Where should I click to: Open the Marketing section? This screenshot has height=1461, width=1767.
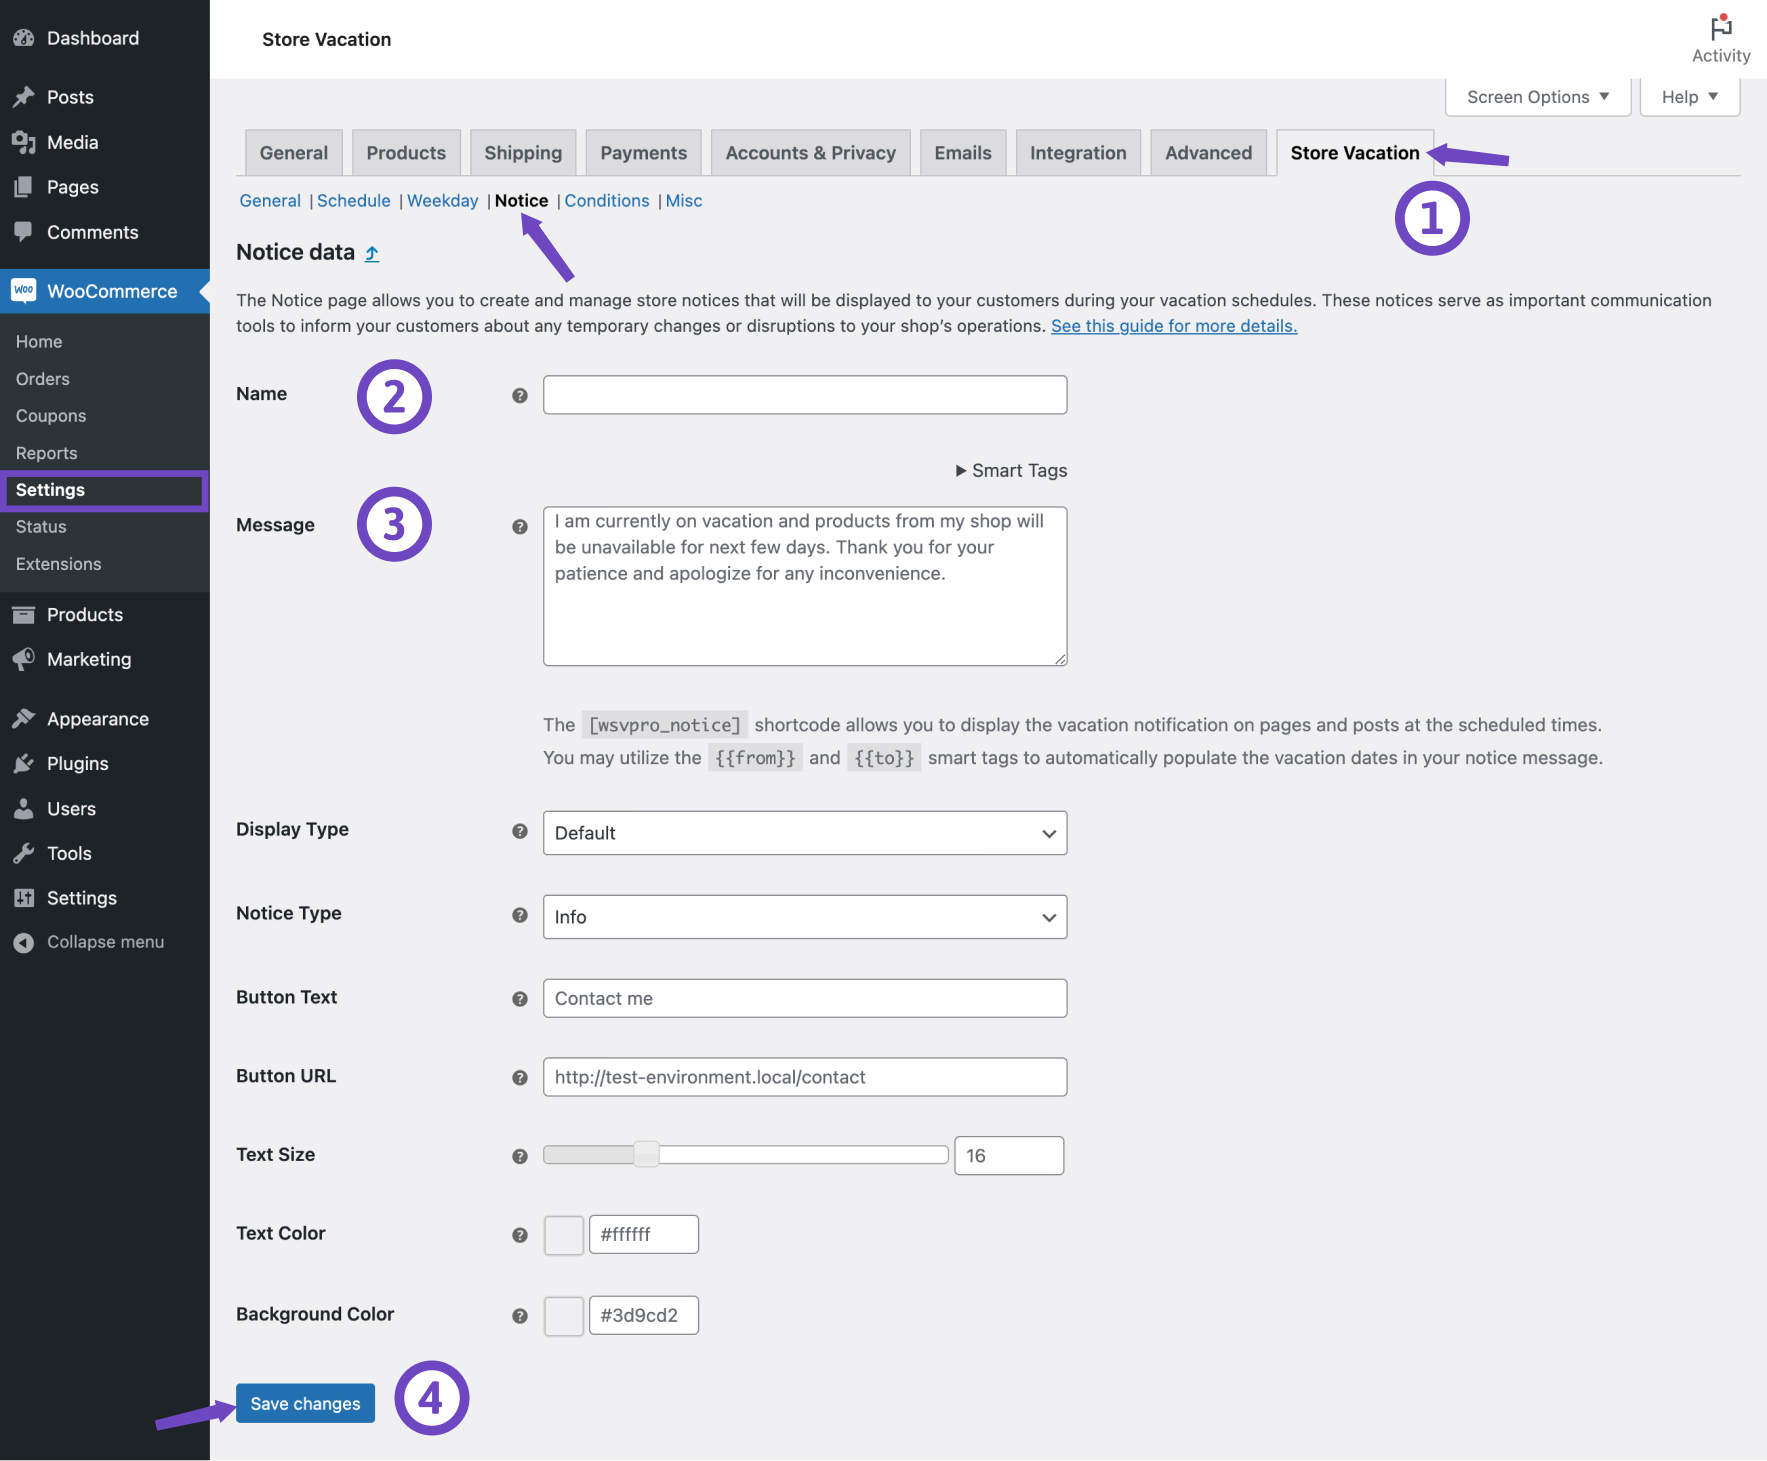coord(89,659)
